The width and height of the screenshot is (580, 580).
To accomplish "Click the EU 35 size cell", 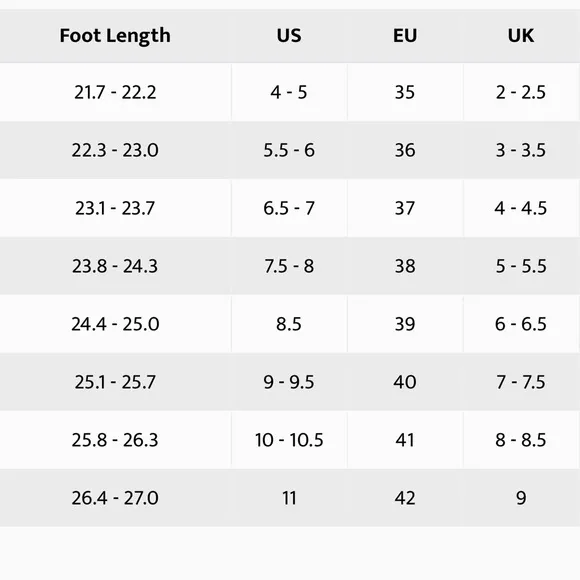I will (x=405, y=92).
